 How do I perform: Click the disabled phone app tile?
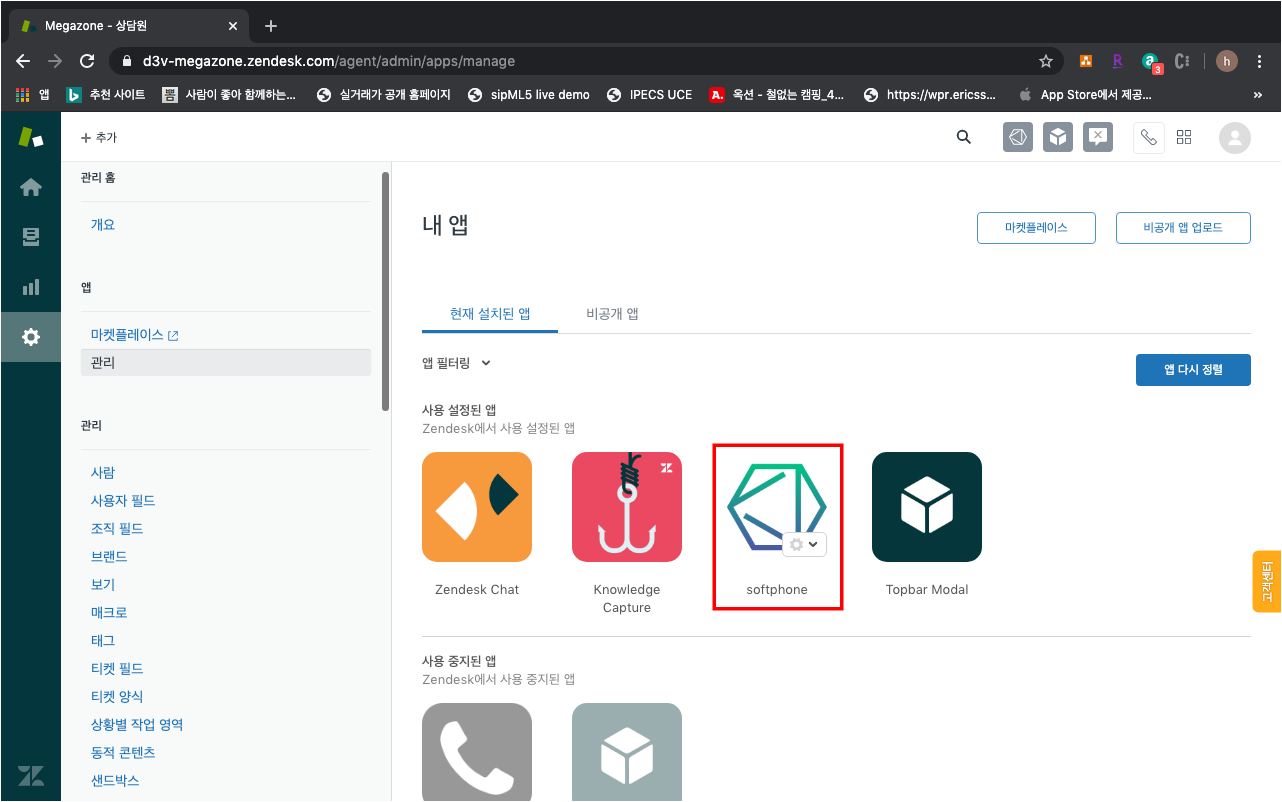(x=477, y=752)
